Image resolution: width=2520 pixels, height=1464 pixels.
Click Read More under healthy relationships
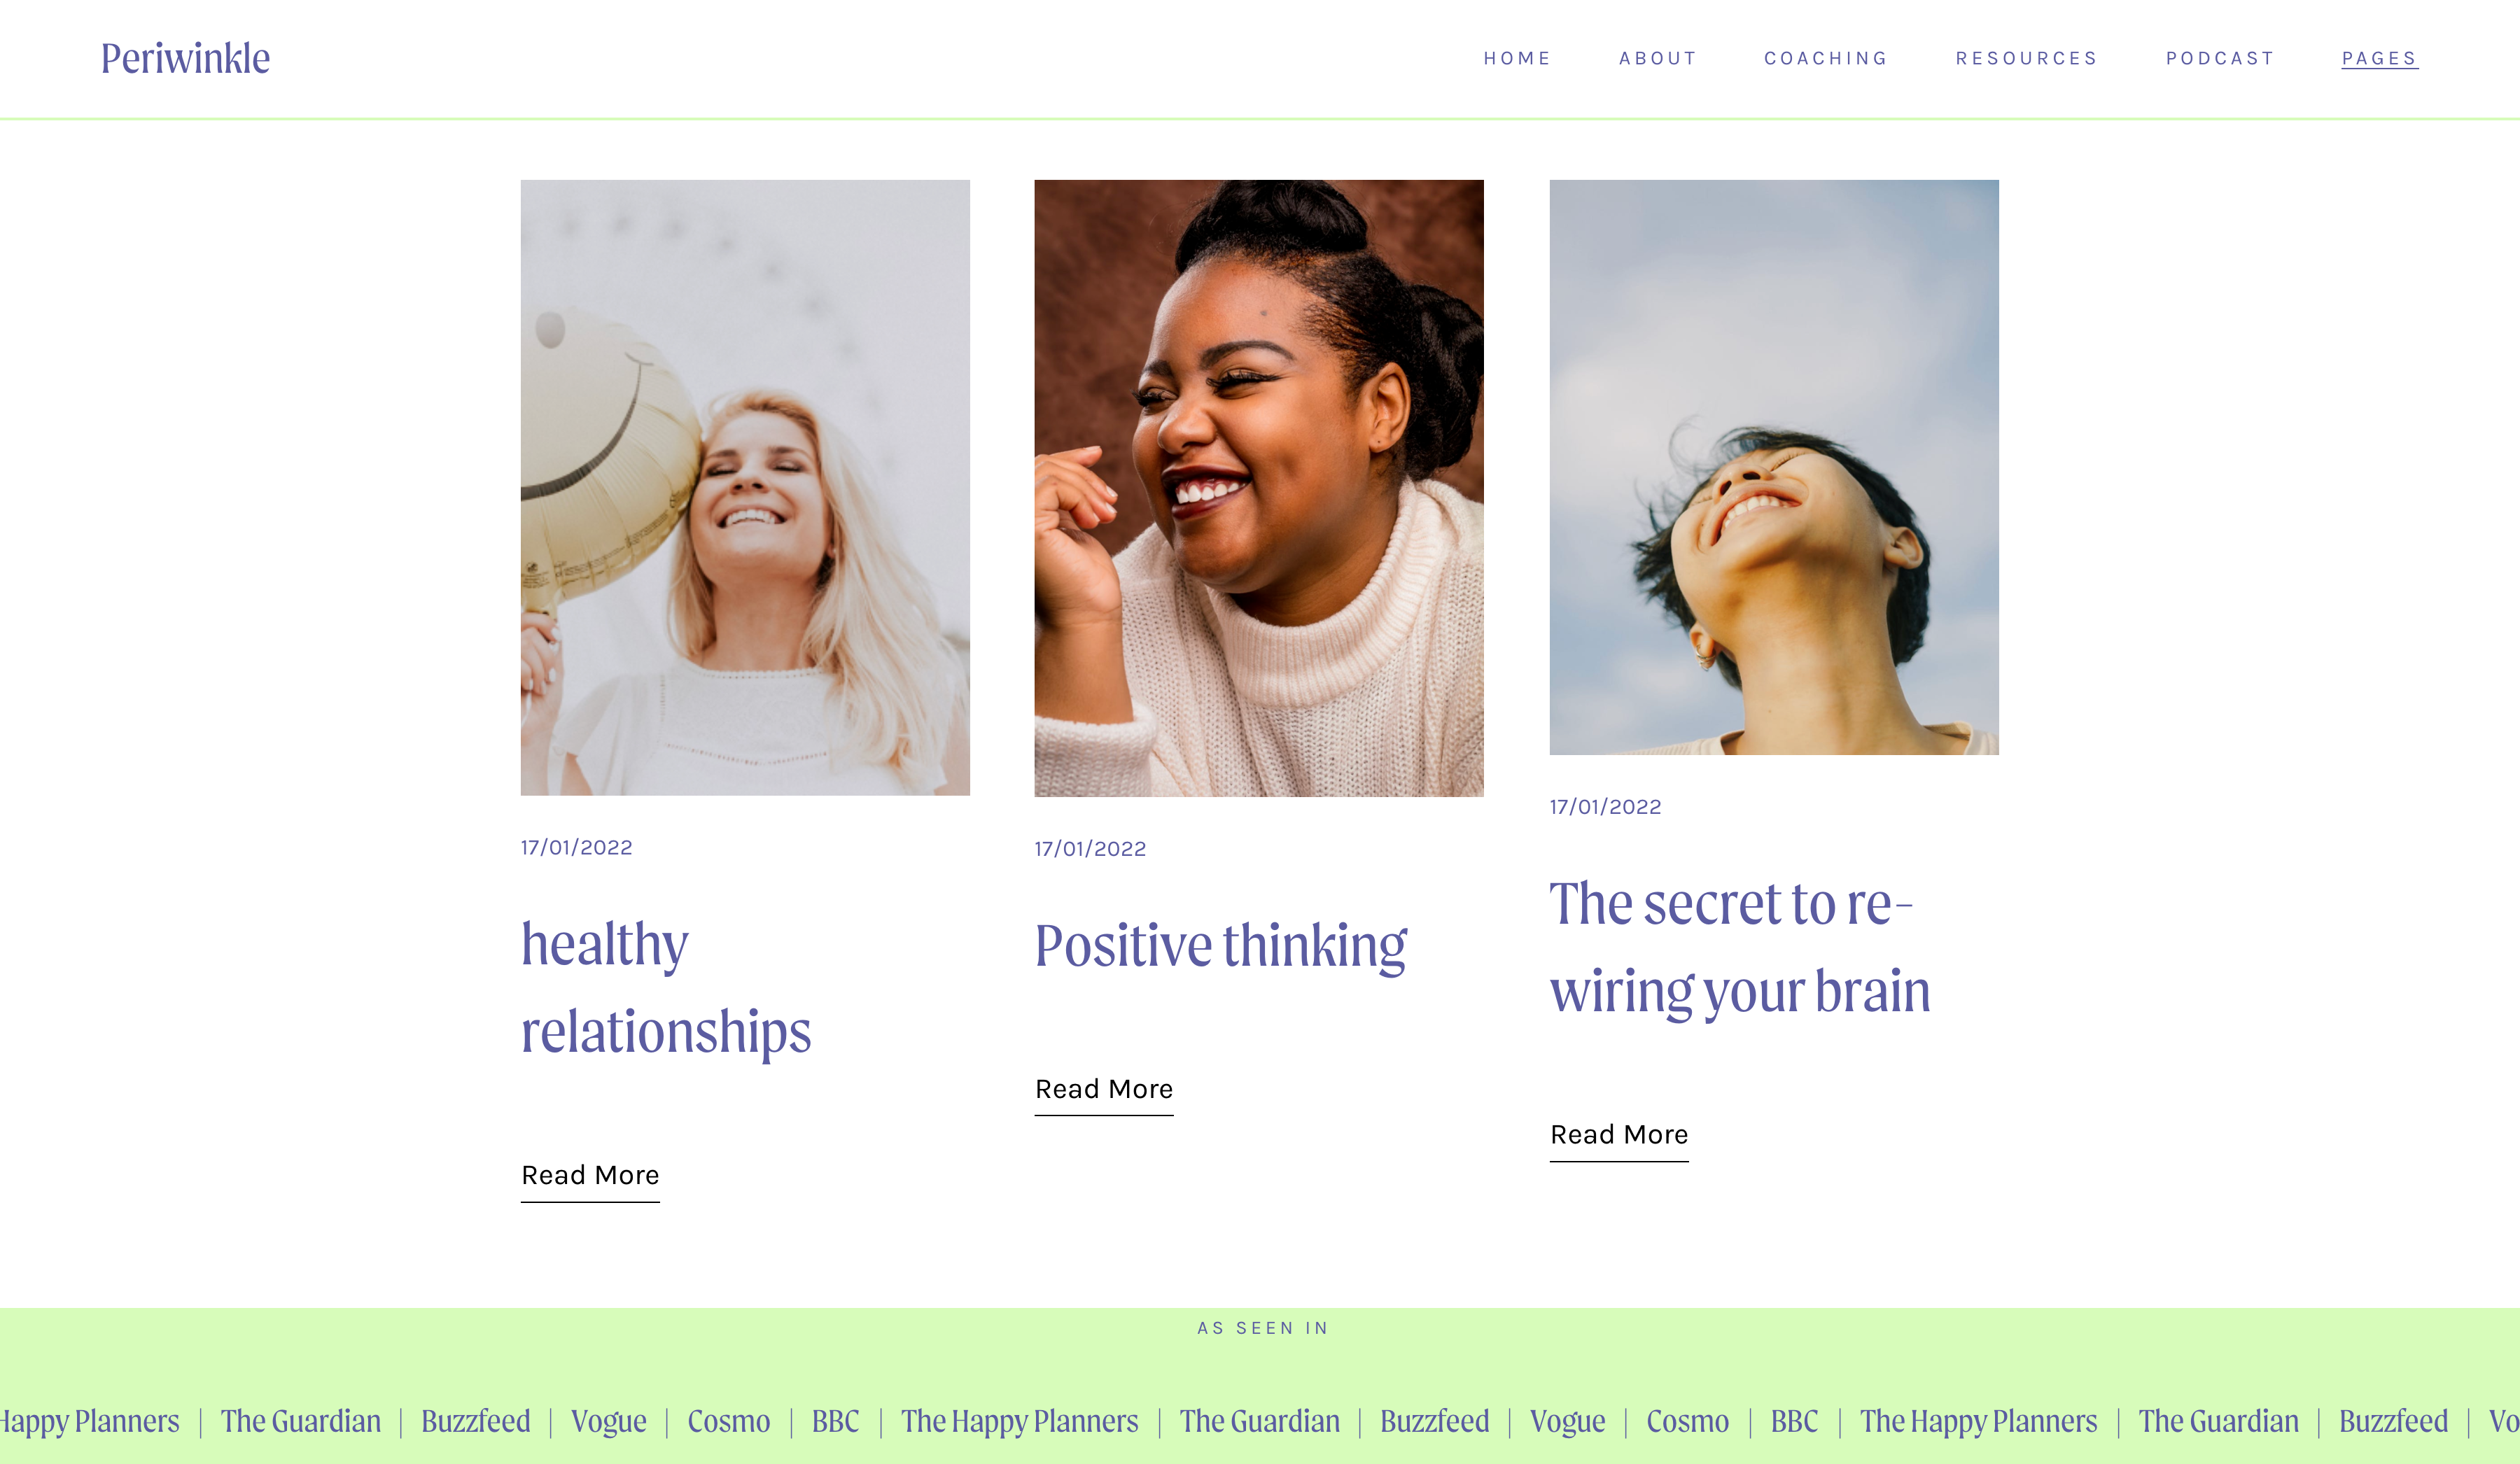point(590,1176)
